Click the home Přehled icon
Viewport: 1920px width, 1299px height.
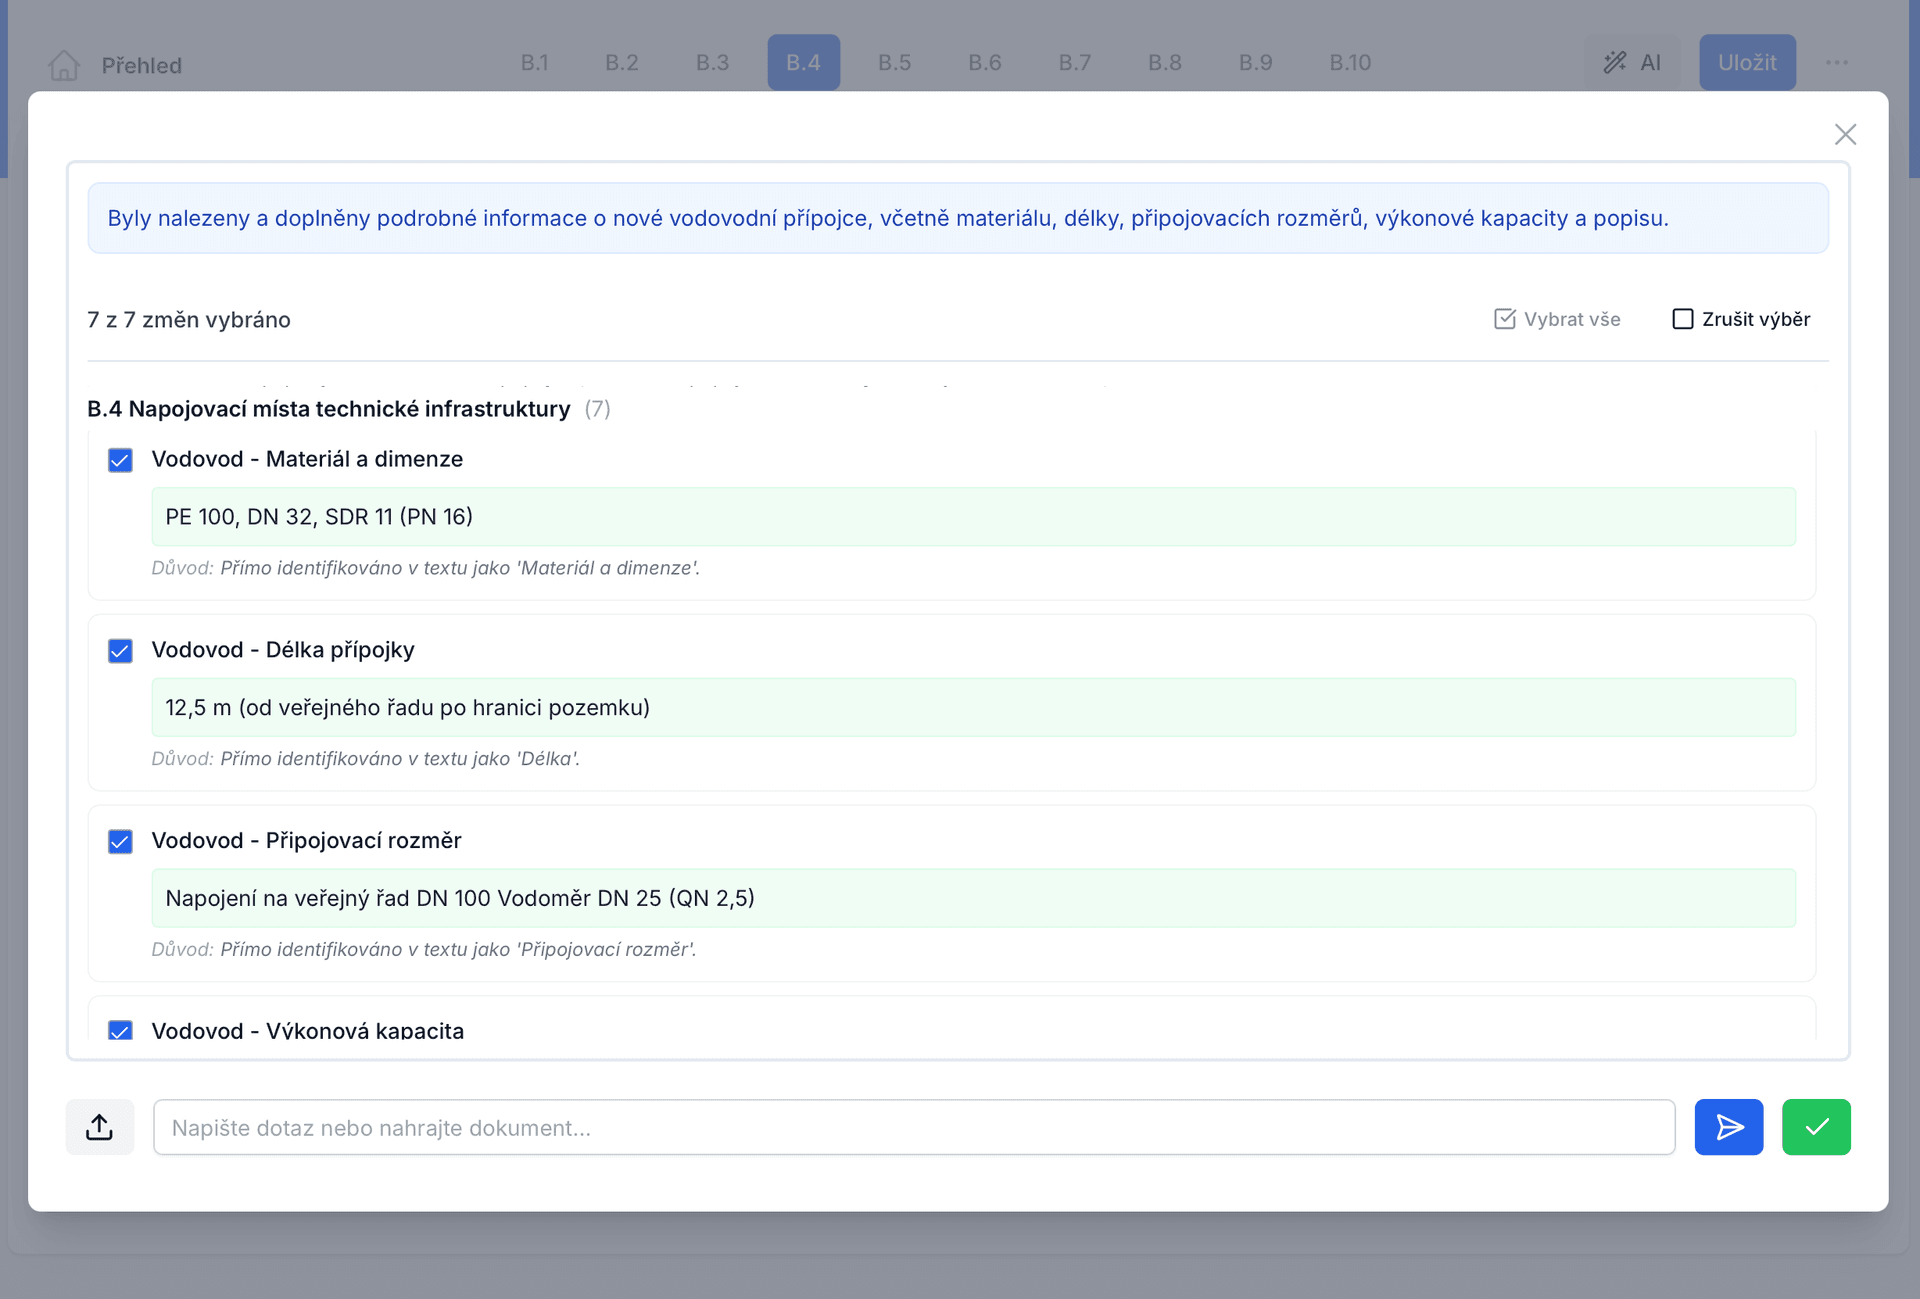[64, 65]
